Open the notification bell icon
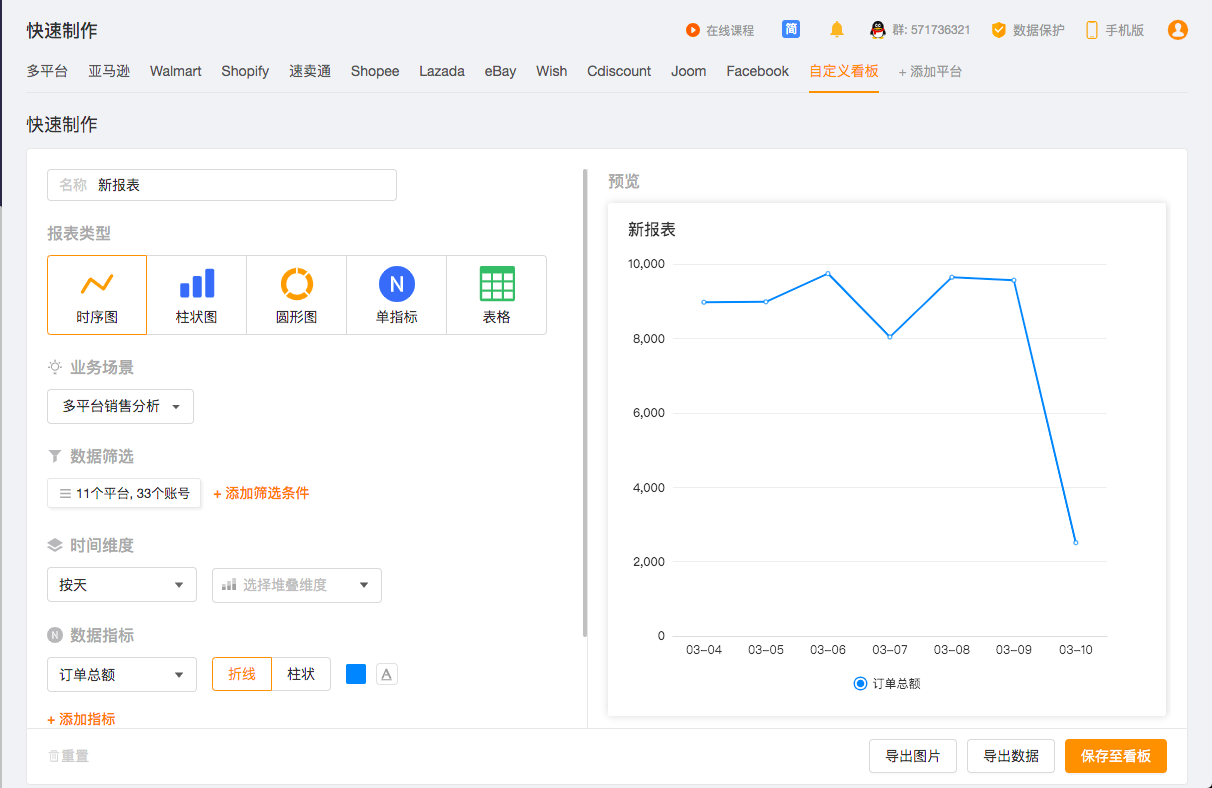The height and width of the screenshot is (788, 1212). [837, 30]
